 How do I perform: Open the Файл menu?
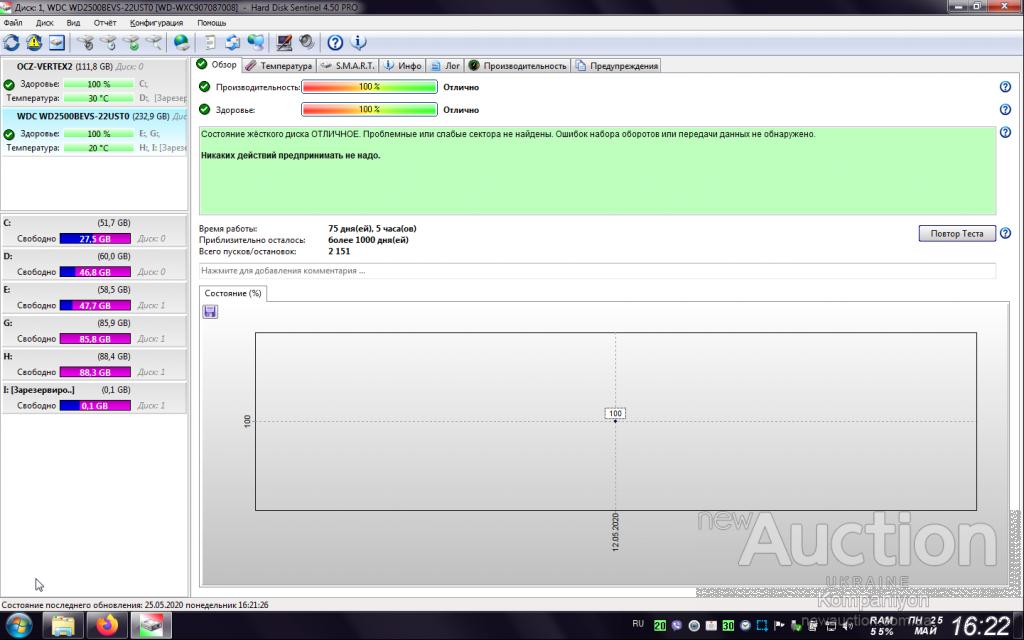coord(13,22)
